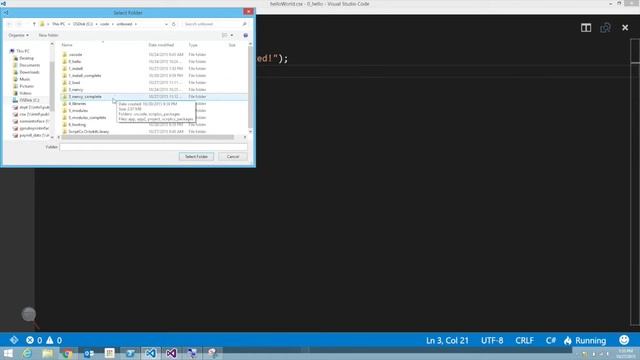Change folder view using the view icon
The width and height of the screenshot is (640, 360).
tap(224, 35)
